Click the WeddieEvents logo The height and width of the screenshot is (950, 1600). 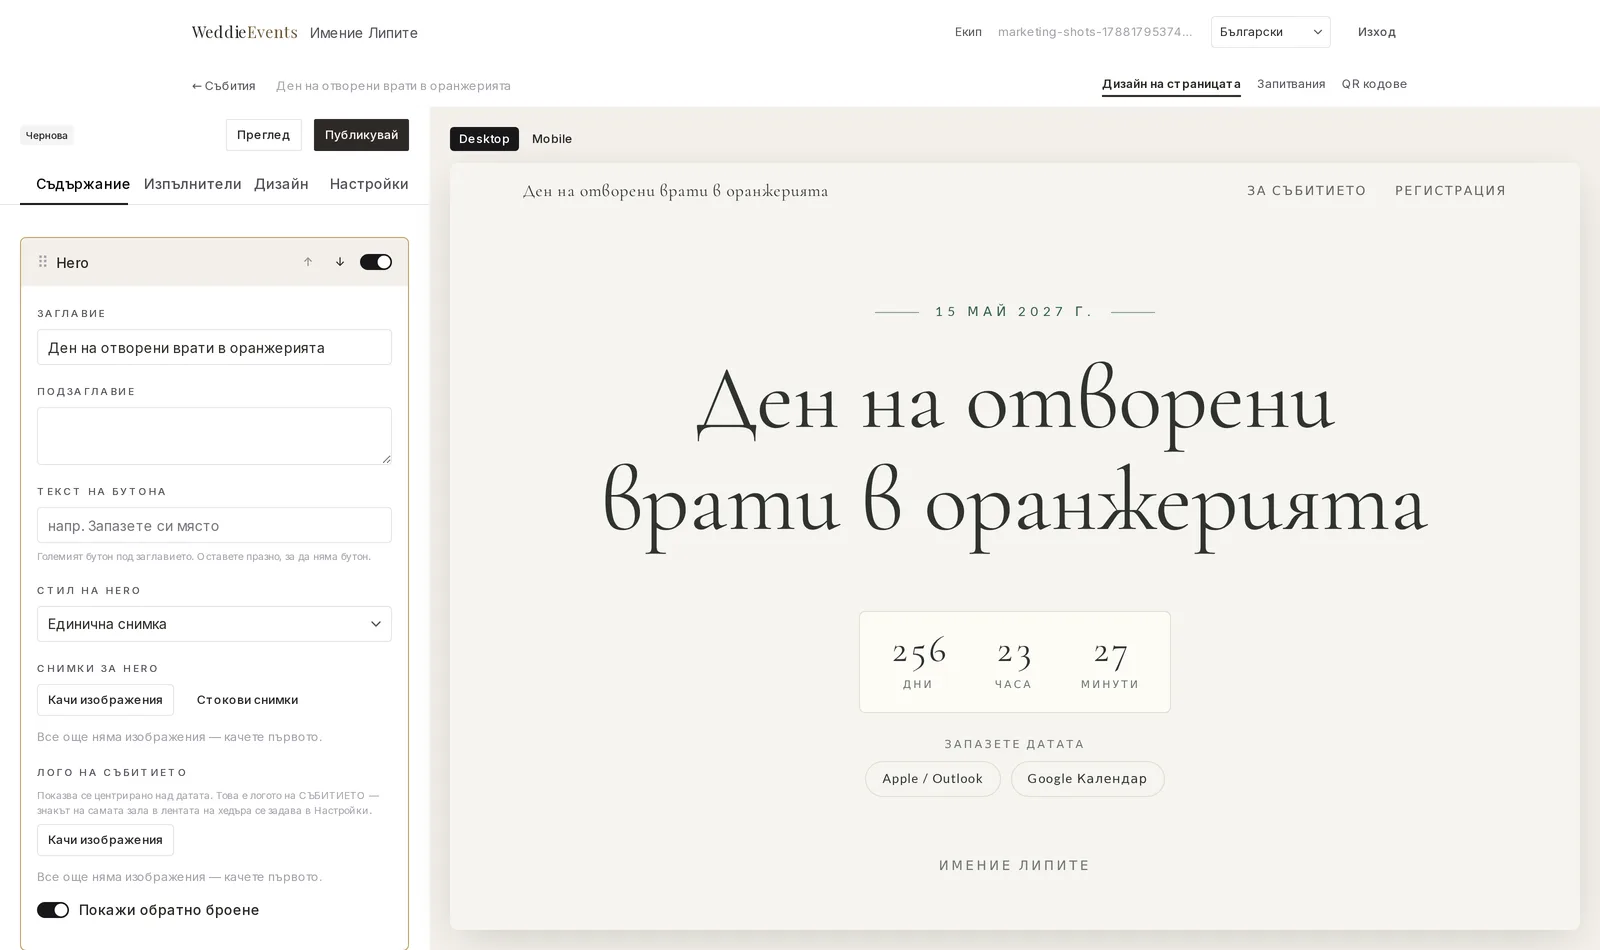pyautogui.click(x=245, y=32)
